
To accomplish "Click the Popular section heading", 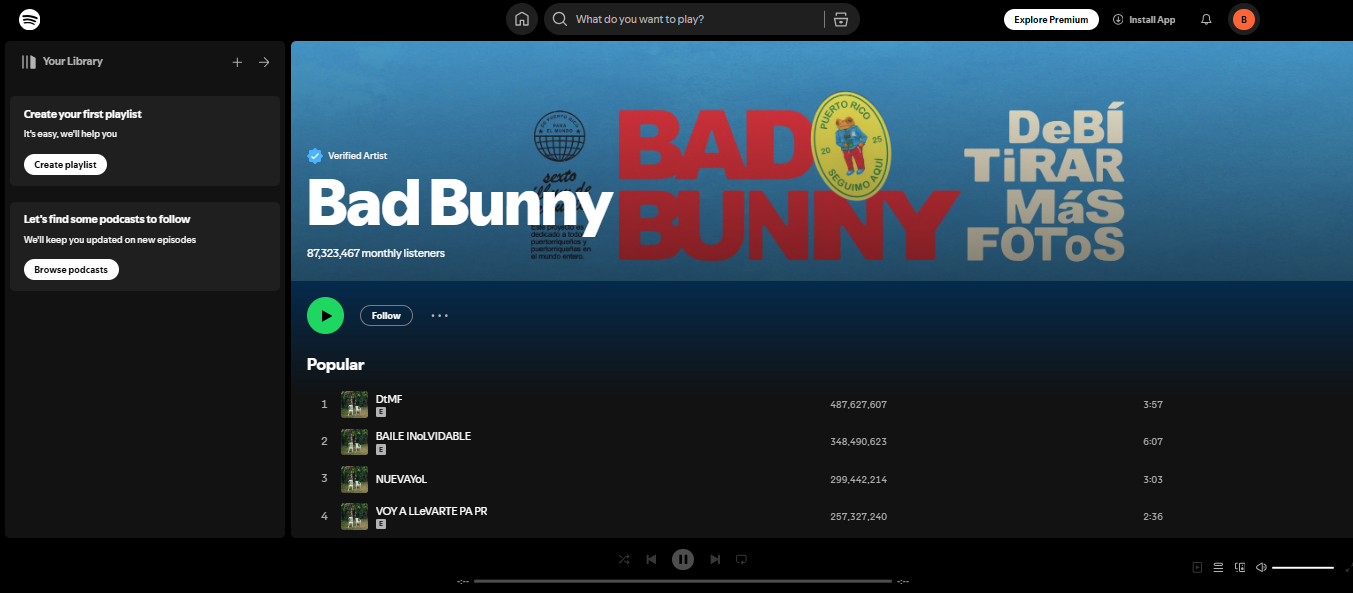I will (336, 364).
